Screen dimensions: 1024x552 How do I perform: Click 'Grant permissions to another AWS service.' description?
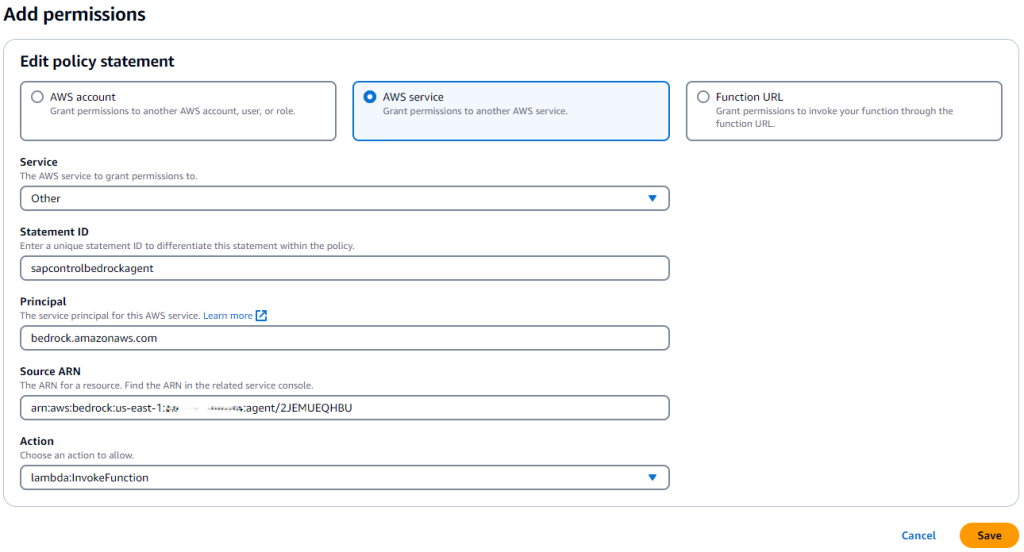click(x=475, y=111)
